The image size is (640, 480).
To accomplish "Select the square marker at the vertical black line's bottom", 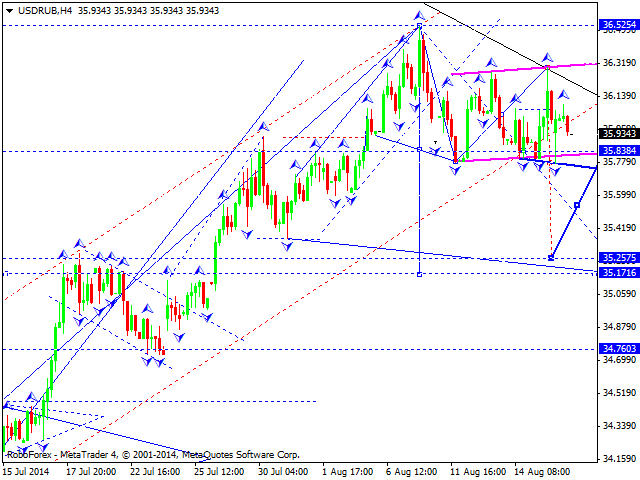I will pos(419,273).
